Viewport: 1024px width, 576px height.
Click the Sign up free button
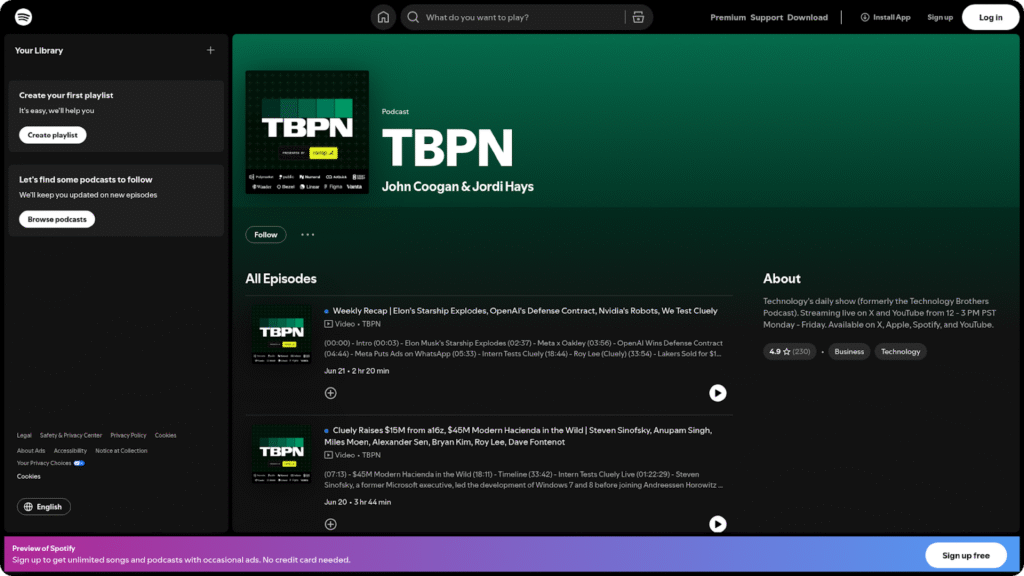[x=965, y=555]
